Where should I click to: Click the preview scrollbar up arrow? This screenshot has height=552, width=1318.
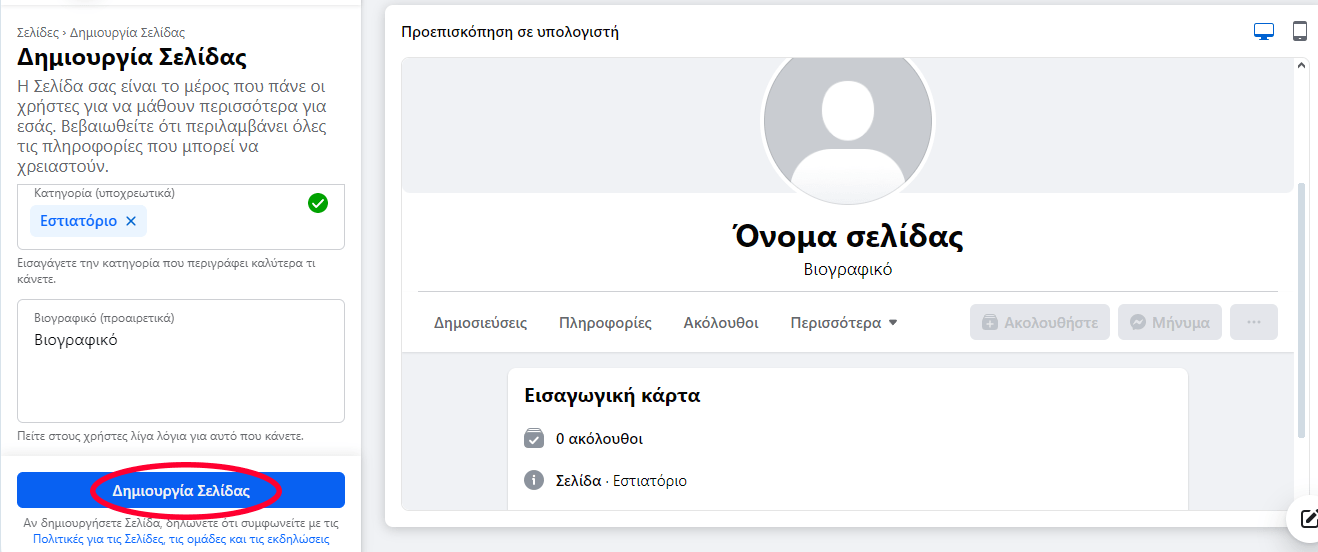click(x=1301, y=65)
